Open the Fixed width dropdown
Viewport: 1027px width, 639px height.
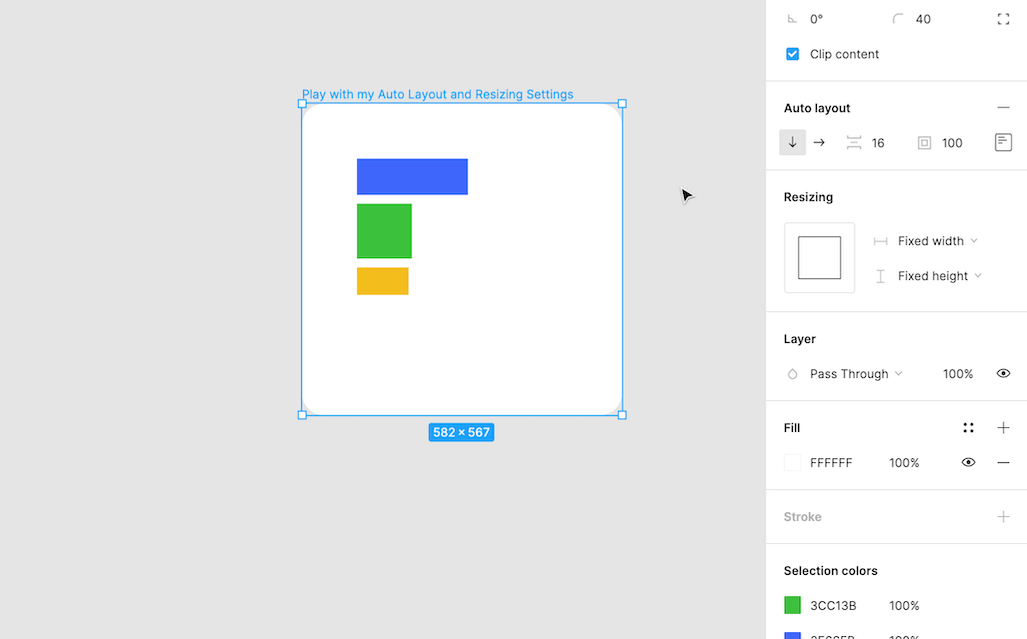pyautogui.click(x=937, y=241)
